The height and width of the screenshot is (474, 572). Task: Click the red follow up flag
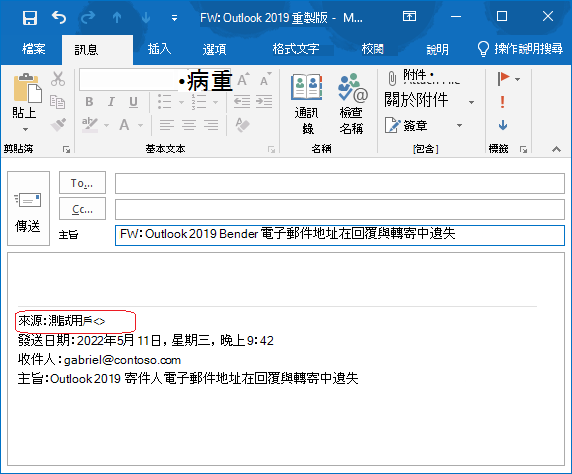tap(504, 78)
